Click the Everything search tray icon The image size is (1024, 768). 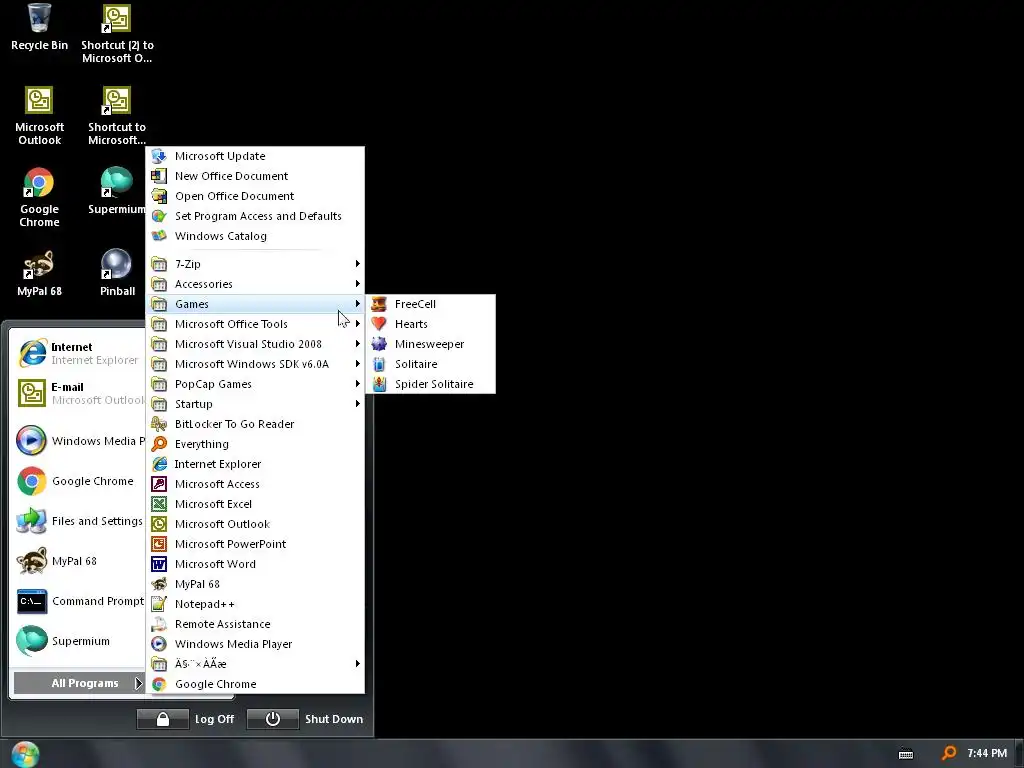click(949, 754)
